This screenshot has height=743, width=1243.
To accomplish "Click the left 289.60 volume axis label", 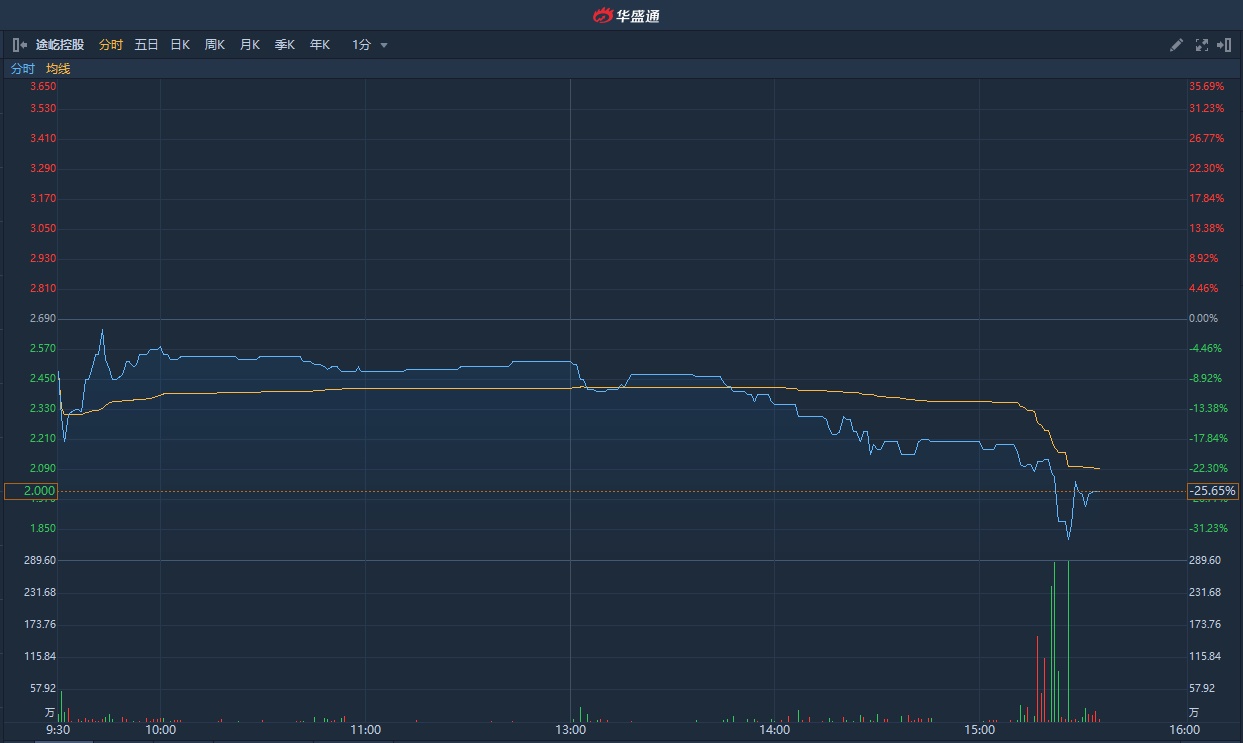I will coord(40,560).
